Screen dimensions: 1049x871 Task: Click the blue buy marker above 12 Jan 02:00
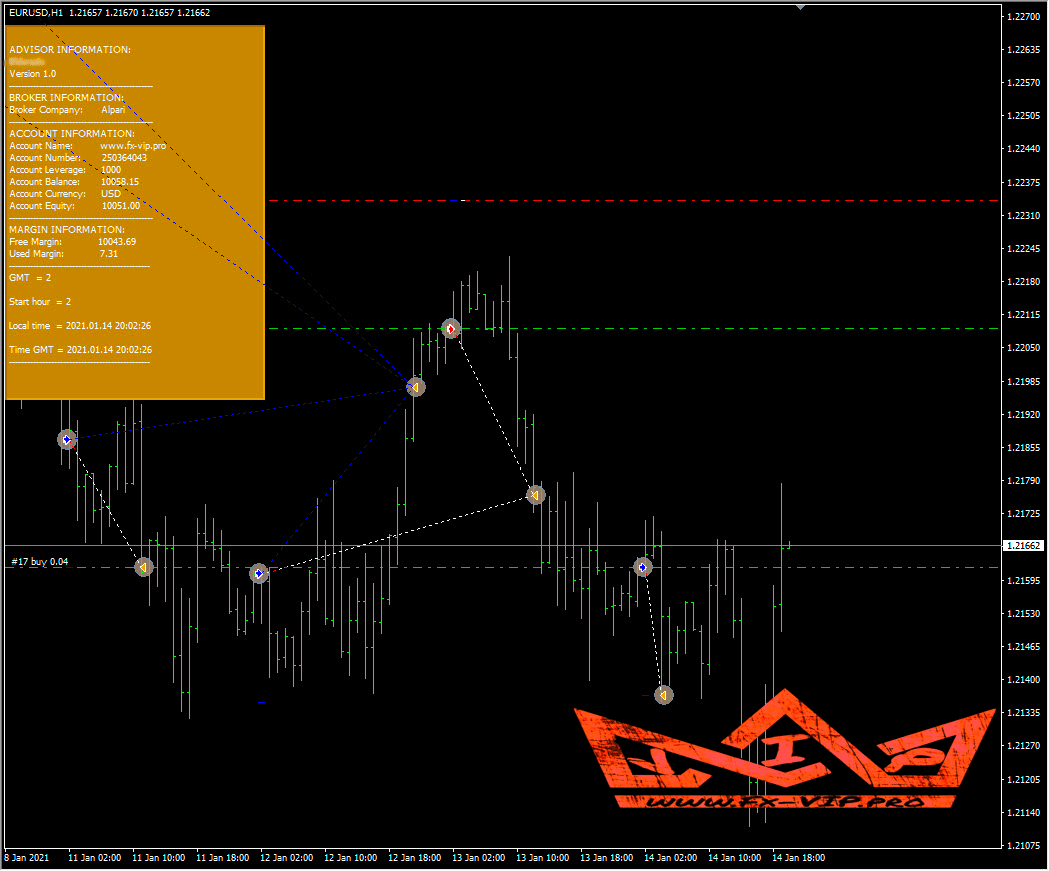tap(259, 573)
